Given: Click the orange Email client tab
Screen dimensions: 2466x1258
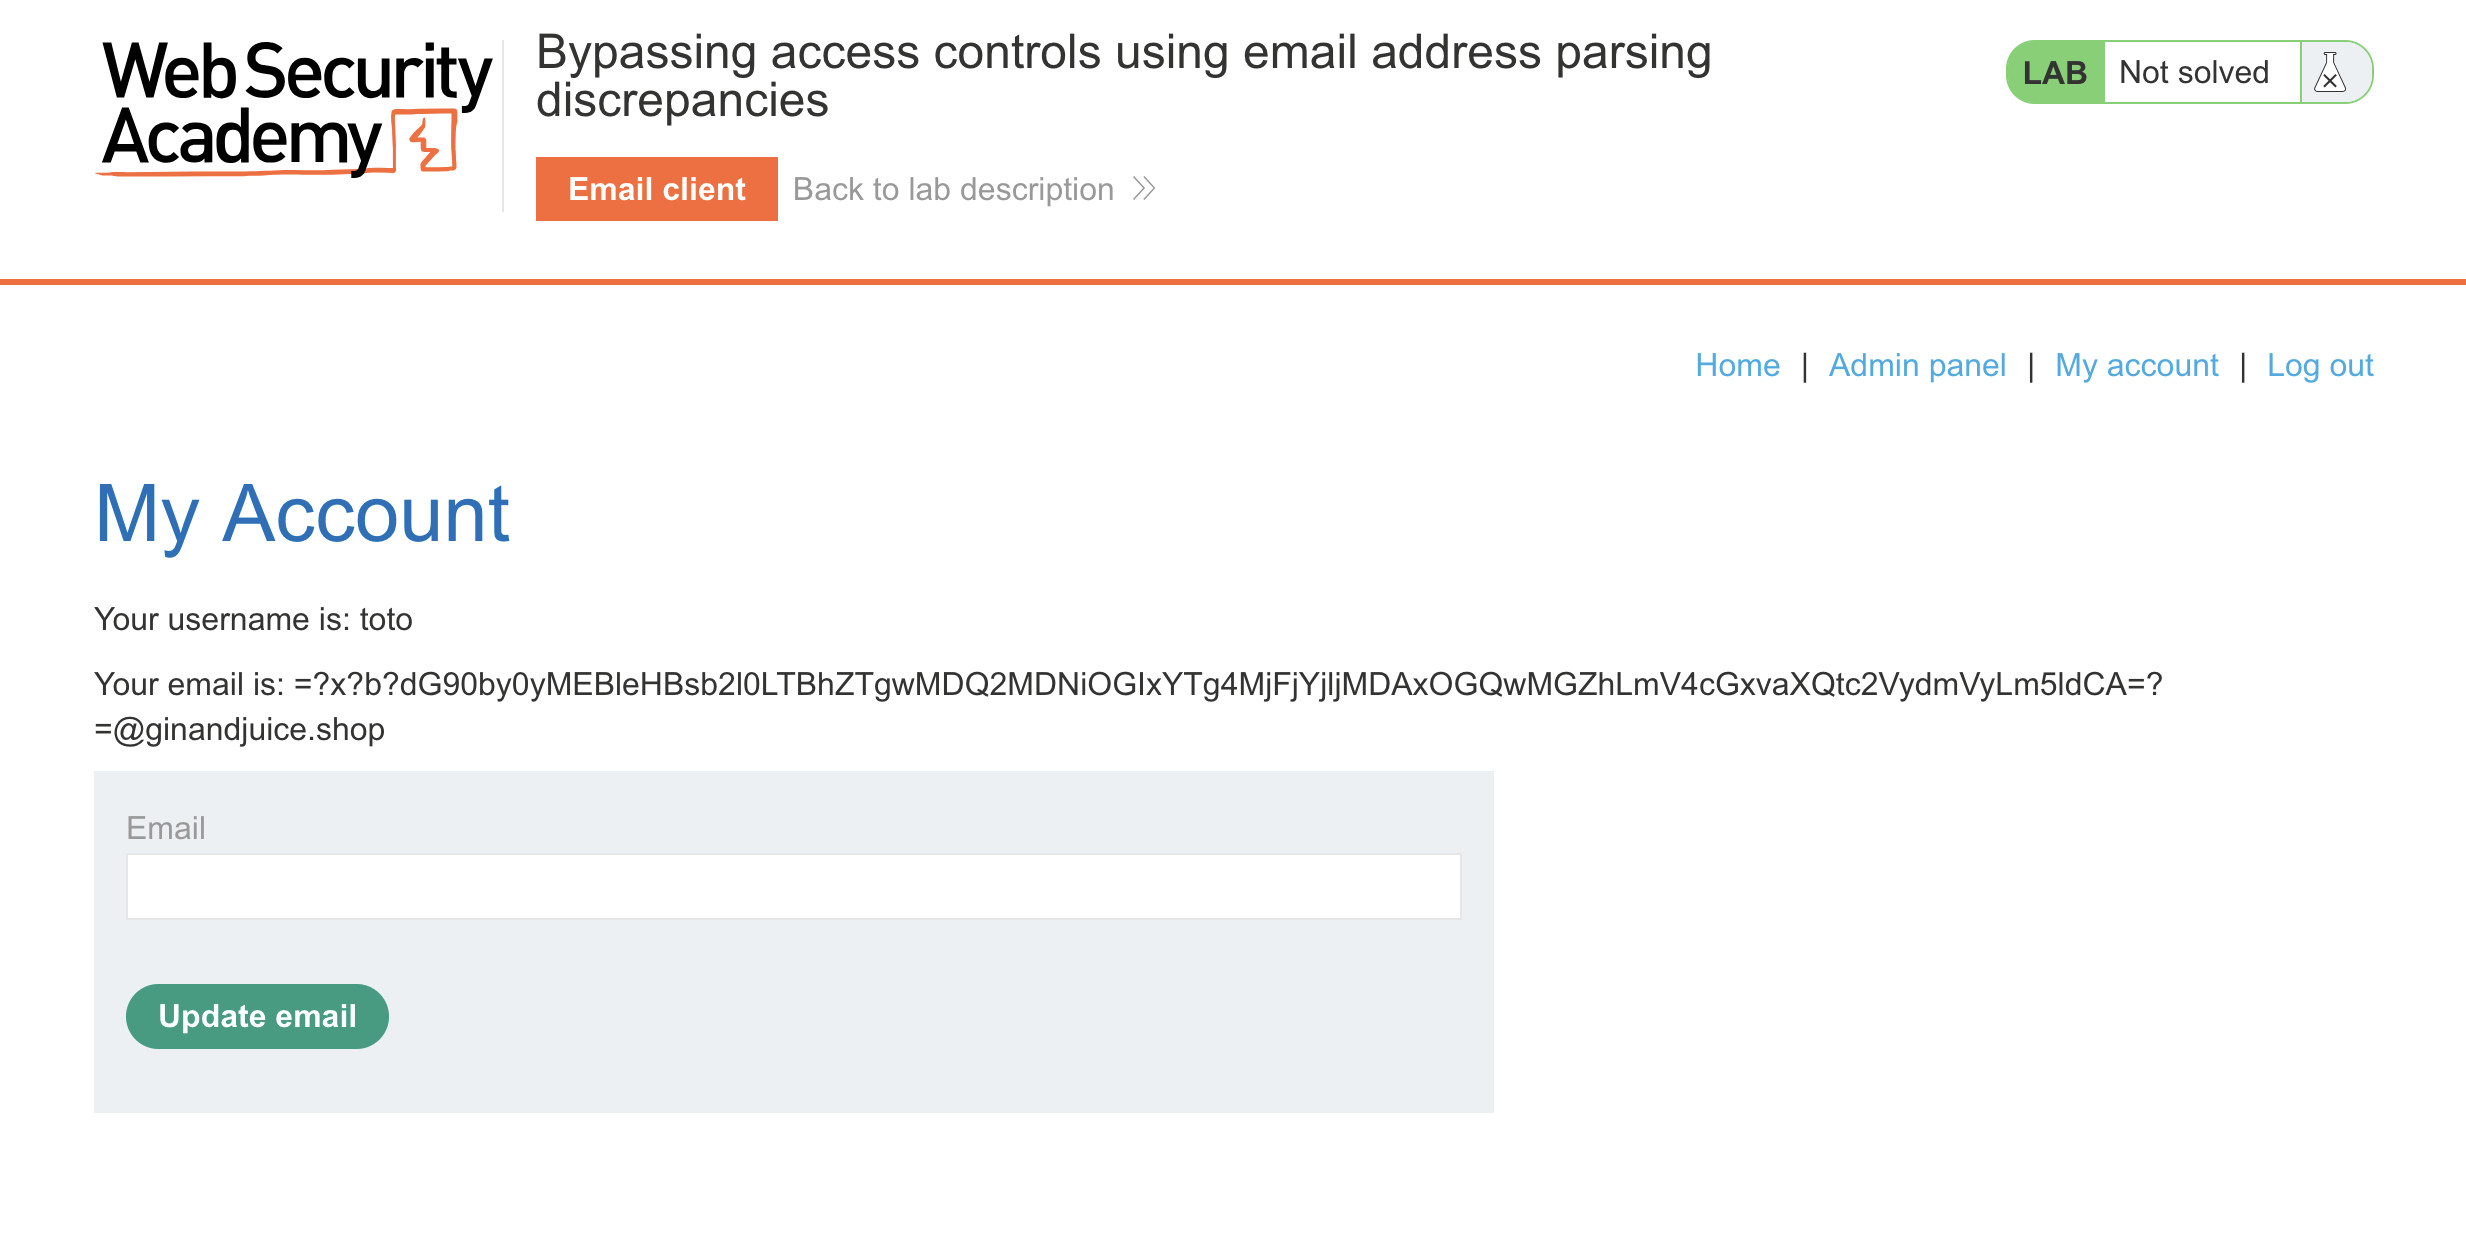Looking at the screenshot, I should (x=656, y=188).
